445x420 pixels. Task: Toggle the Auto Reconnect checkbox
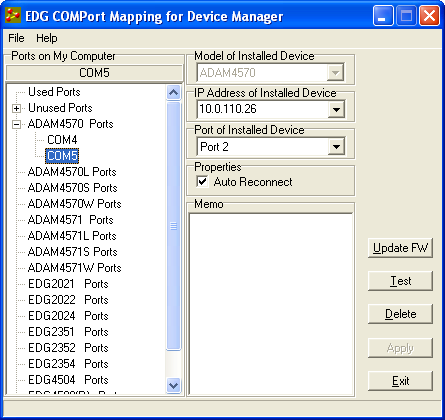coord(202,182)
